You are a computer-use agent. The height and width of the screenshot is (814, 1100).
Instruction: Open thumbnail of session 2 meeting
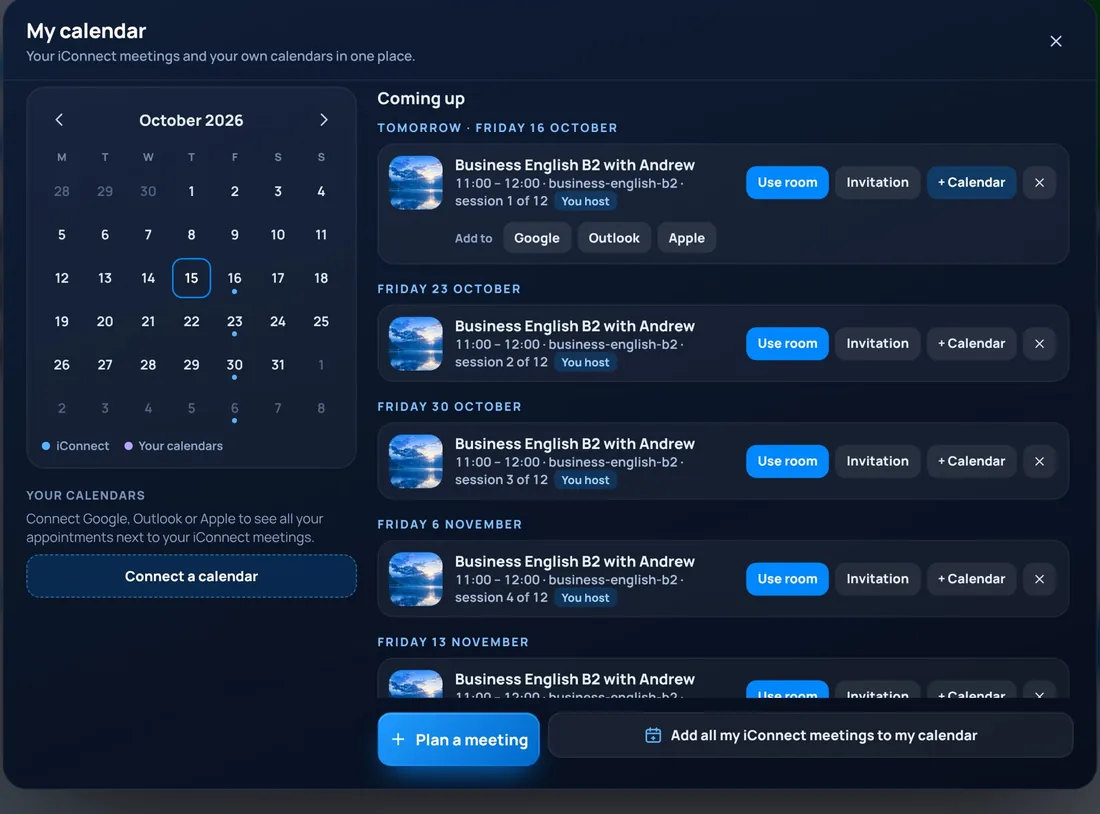[x=416, y=344]
